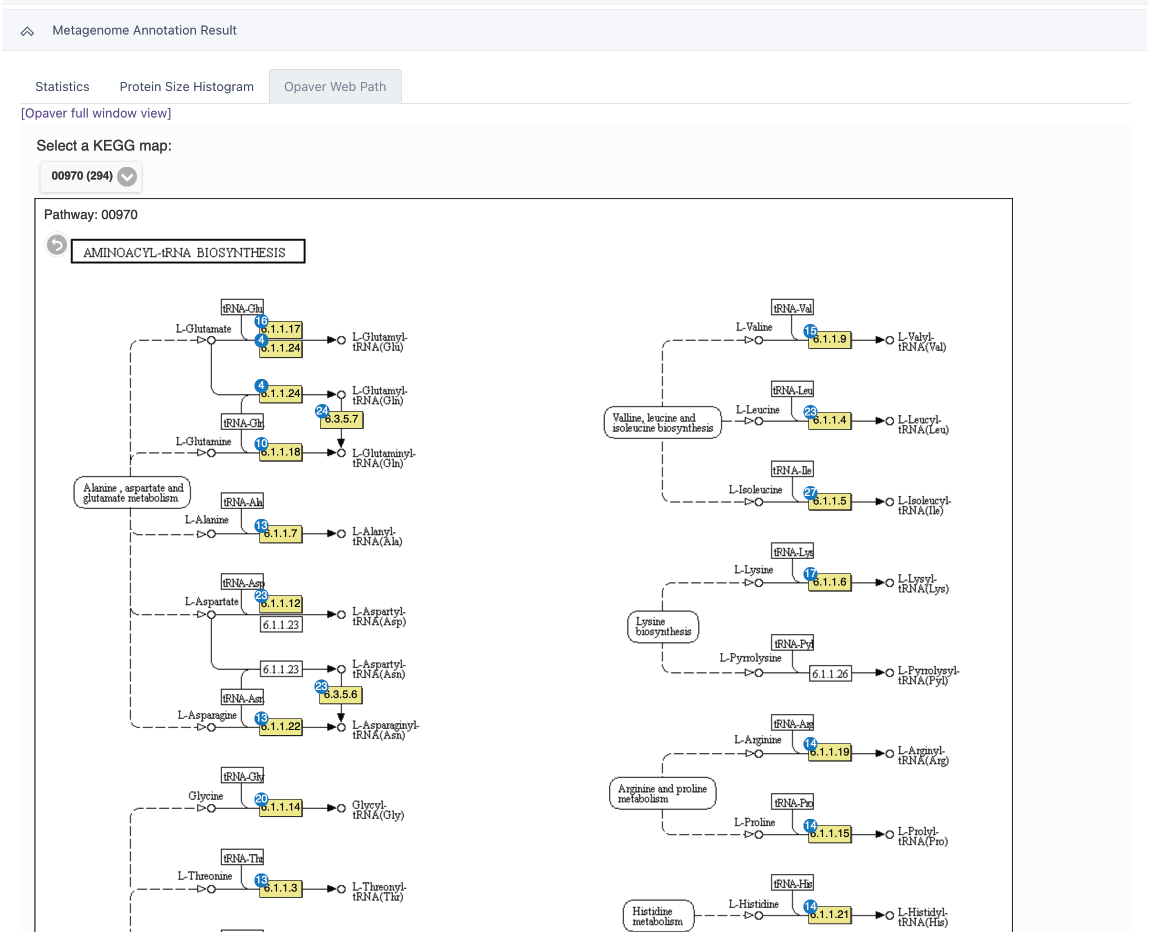Click the blue badge on 6.1.1.21

[x=810, y=906]
